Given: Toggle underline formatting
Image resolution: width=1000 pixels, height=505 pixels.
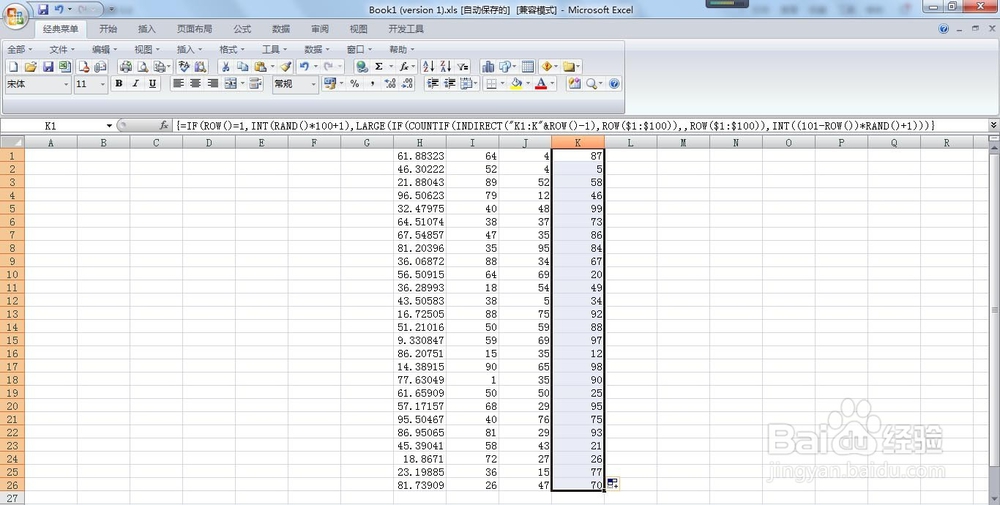Looking at the screenshot, I should pyautogui.click(x=152, y=84).
